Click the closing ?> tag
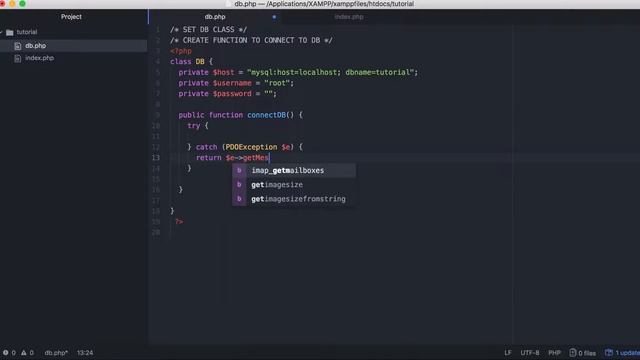 [x=179, y=222]
